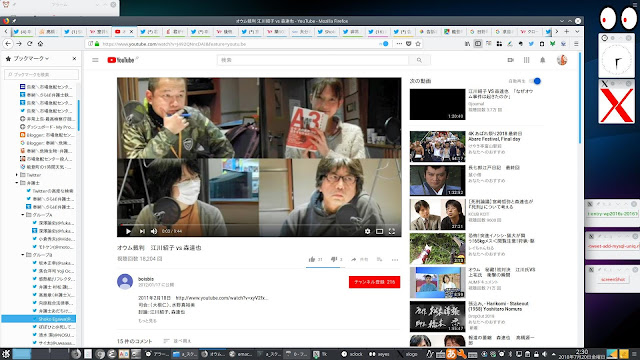Viewport: 640px width, 360px height.
Task: Click the red channel subscribe button
Action: (x=374, y=282)
